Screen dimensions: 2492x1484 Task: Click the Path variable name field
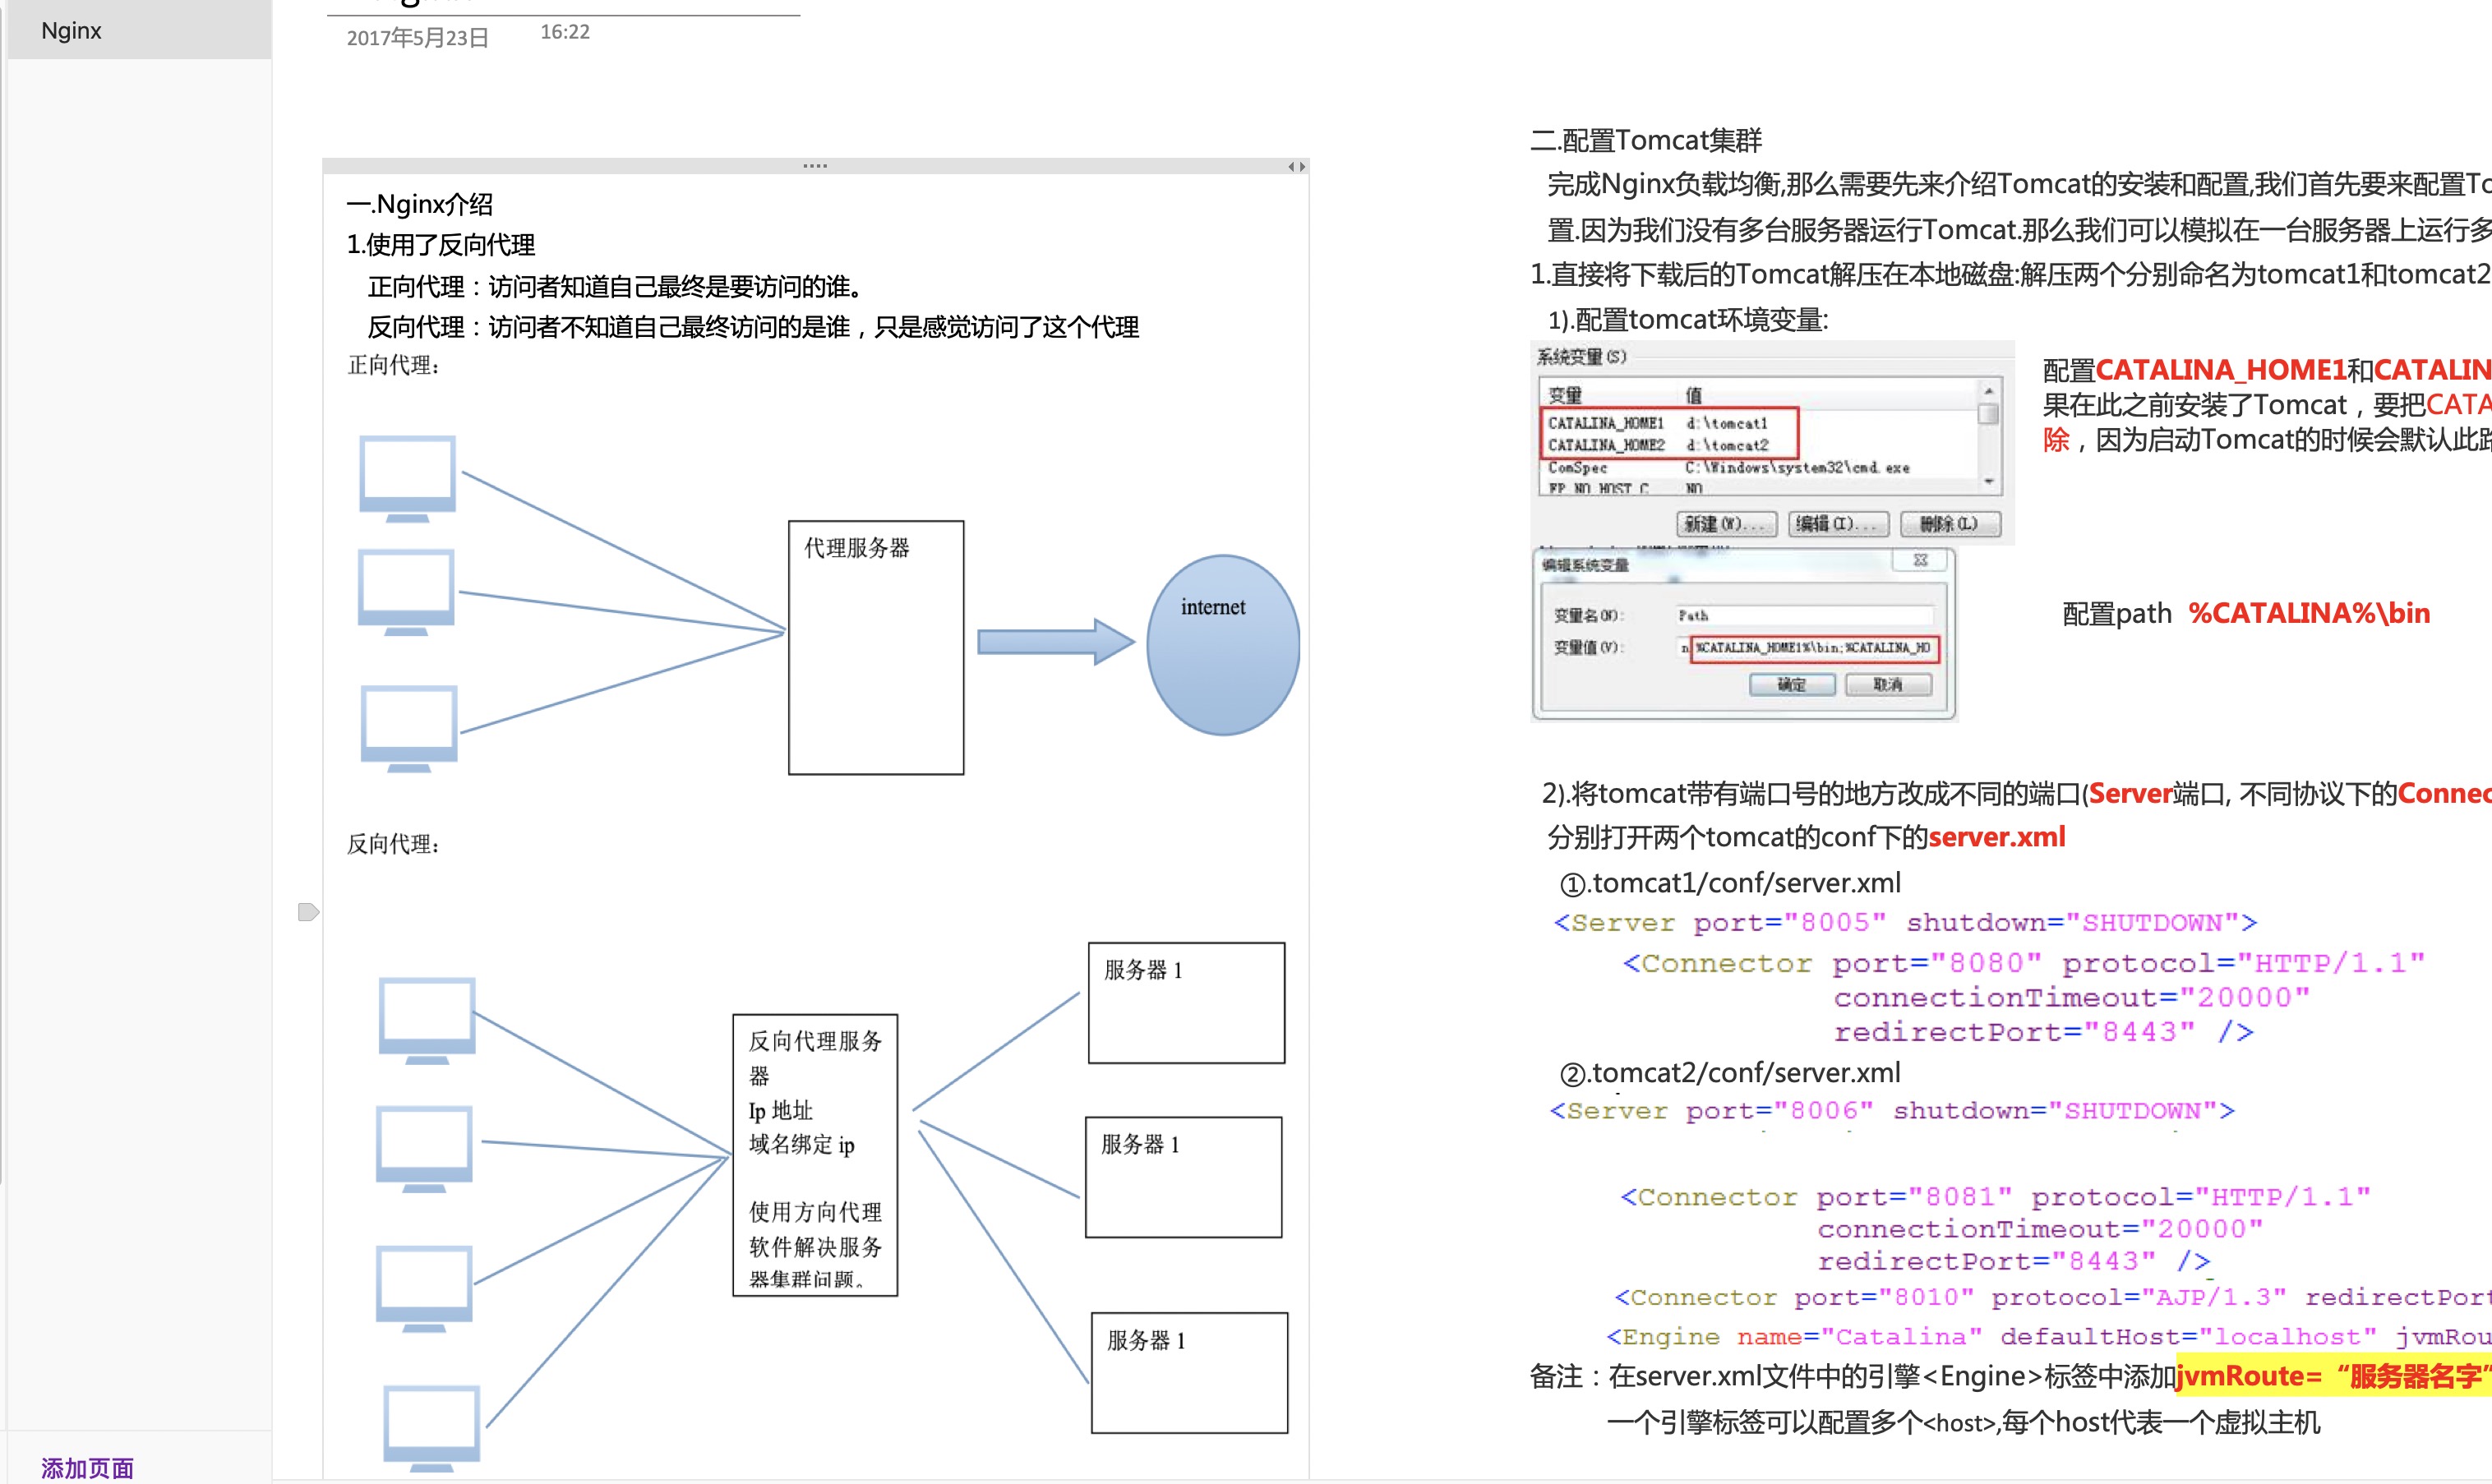(x=1804, y=616)
